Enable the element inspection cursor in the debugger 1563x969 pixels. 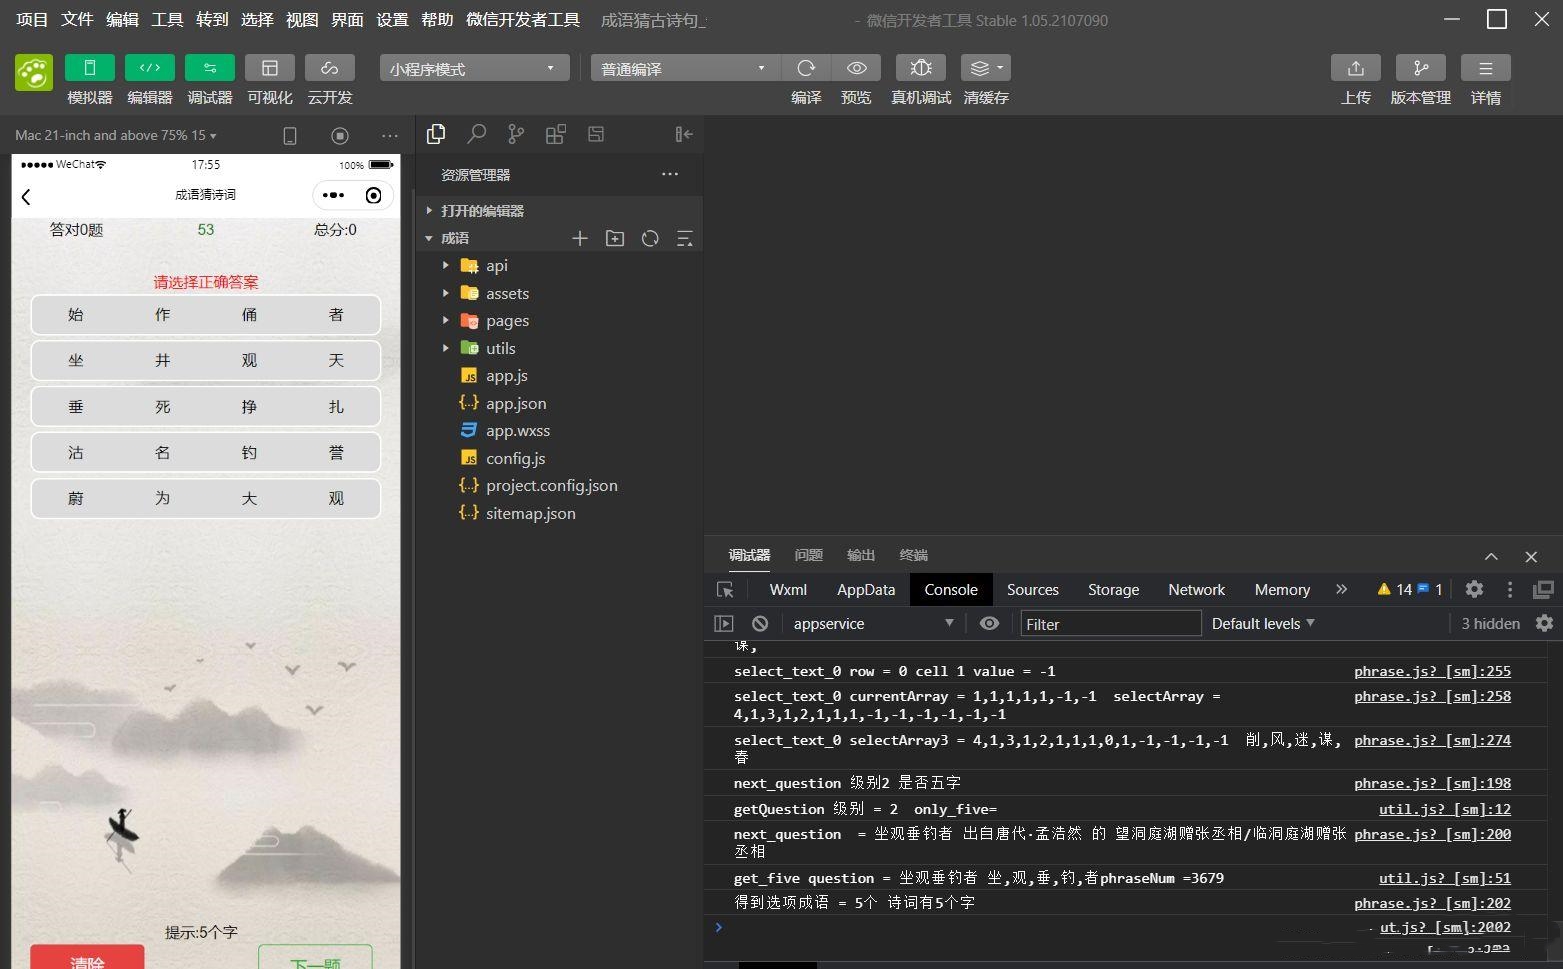point(725,589)
